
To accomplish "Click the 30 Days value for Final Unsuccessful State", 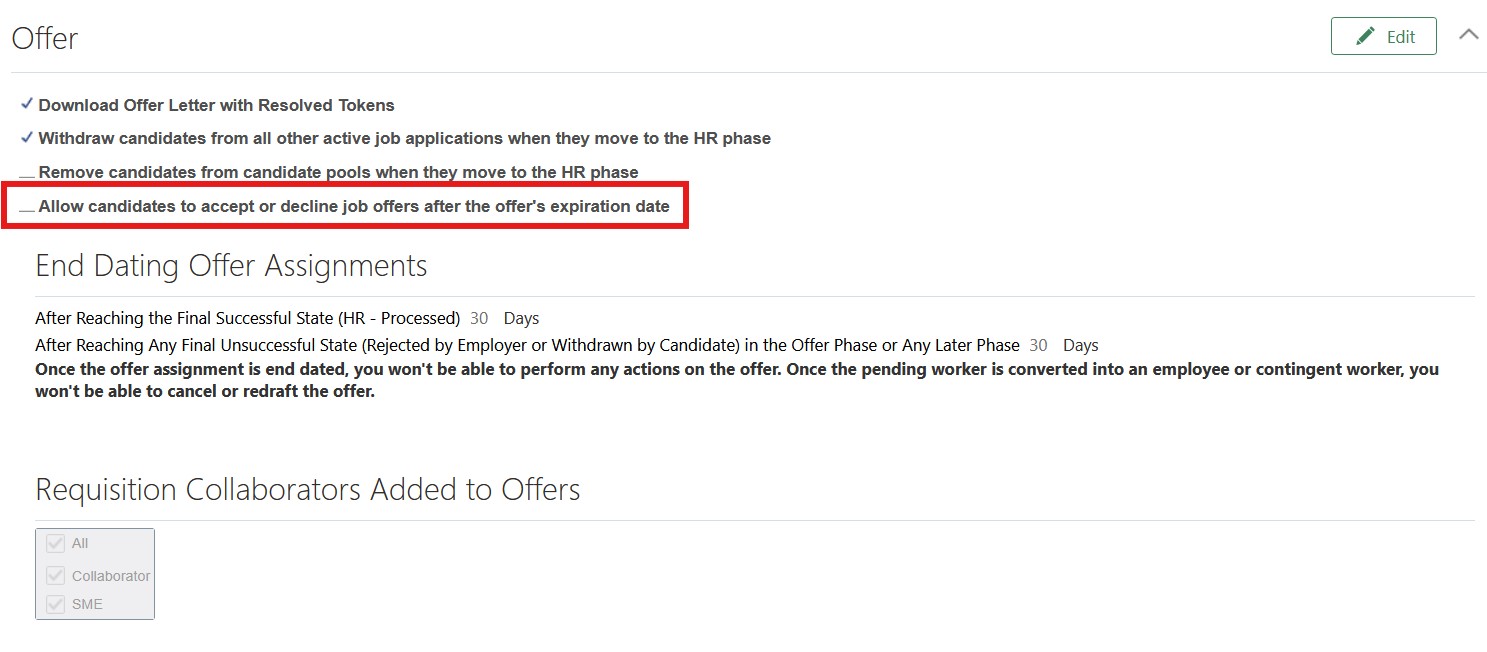I will pyautogui.click(x=1064, y=345).
